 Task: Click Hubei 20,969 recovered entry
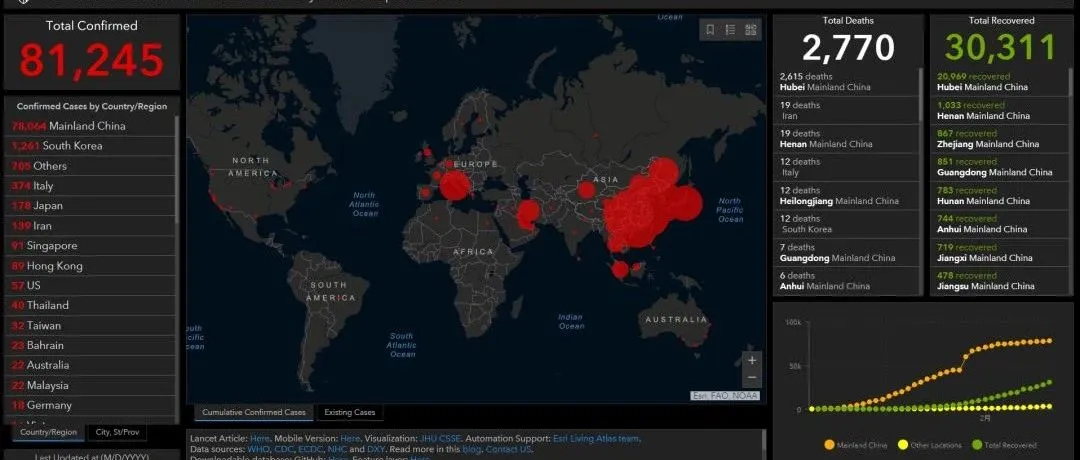tap(1000, 82)
